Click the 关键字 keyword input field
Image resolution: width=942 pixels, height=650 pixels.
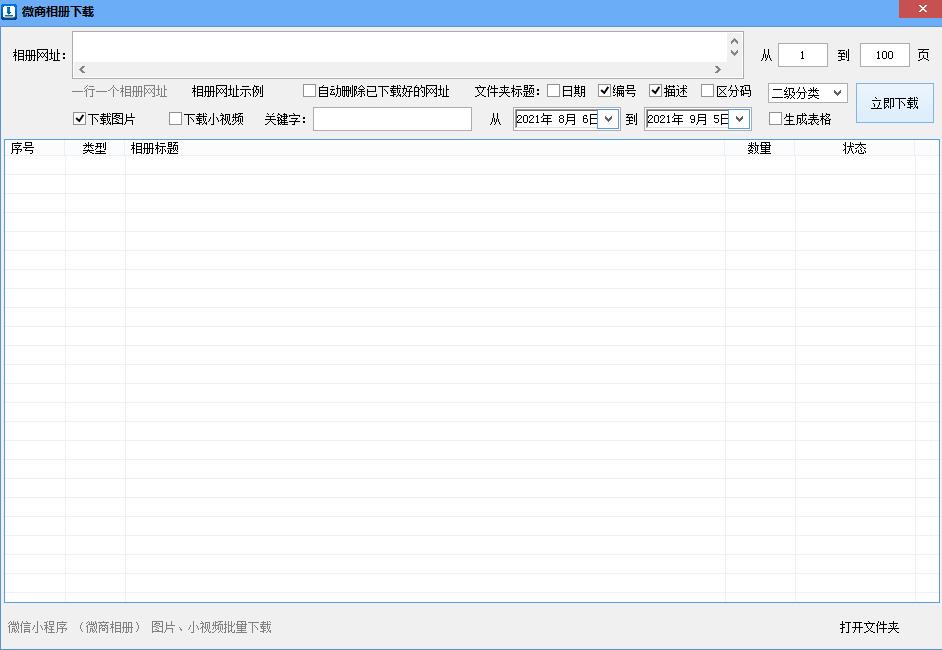pos(392,119)
